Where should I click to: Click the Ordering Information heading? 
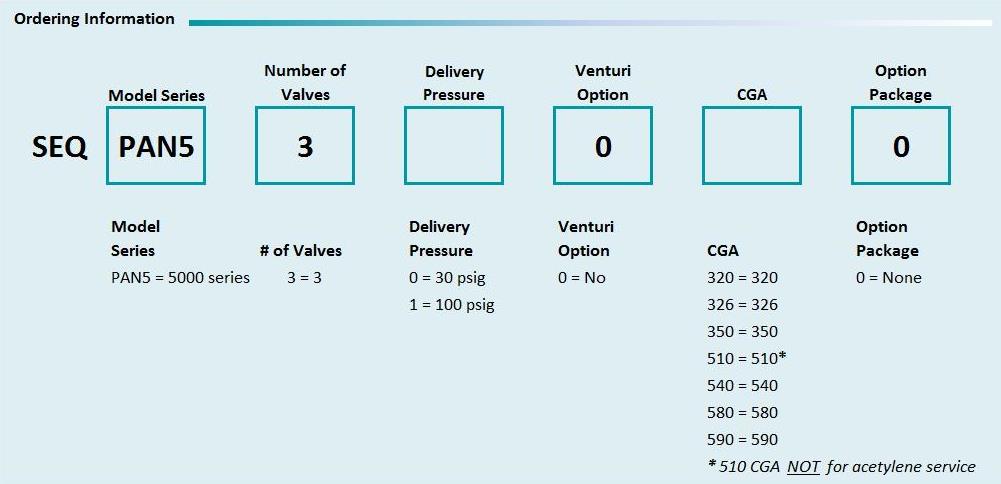click(x=95, y=19)
